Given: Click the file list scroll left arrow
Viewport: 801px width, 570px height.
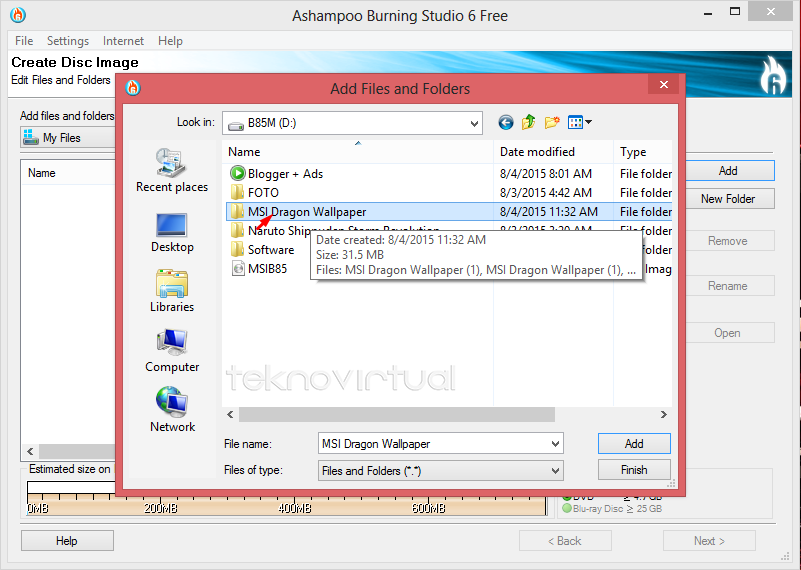Looking at the screenshot, I should (x=230, y=414).
